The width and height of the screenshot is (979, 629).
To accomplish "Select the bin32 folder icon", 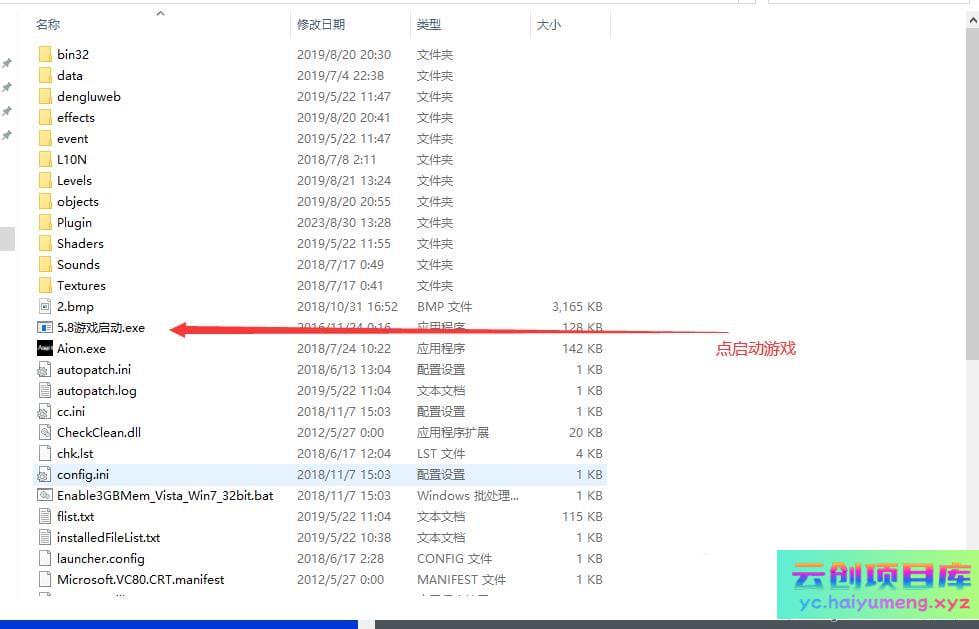I will [x=45, y=54].
